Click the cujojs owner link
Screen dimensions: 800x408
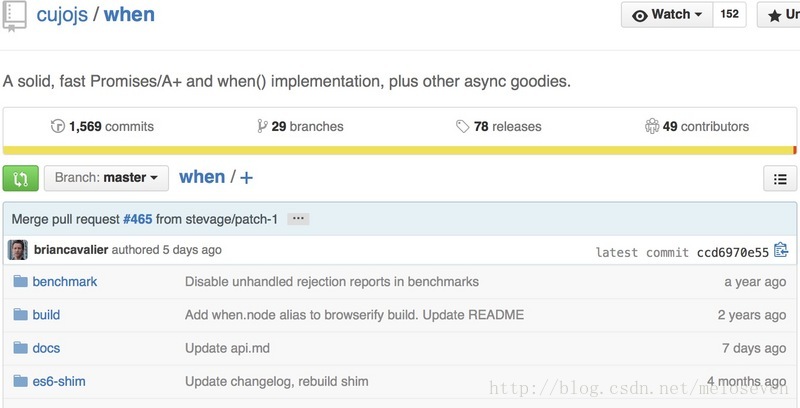62,15
